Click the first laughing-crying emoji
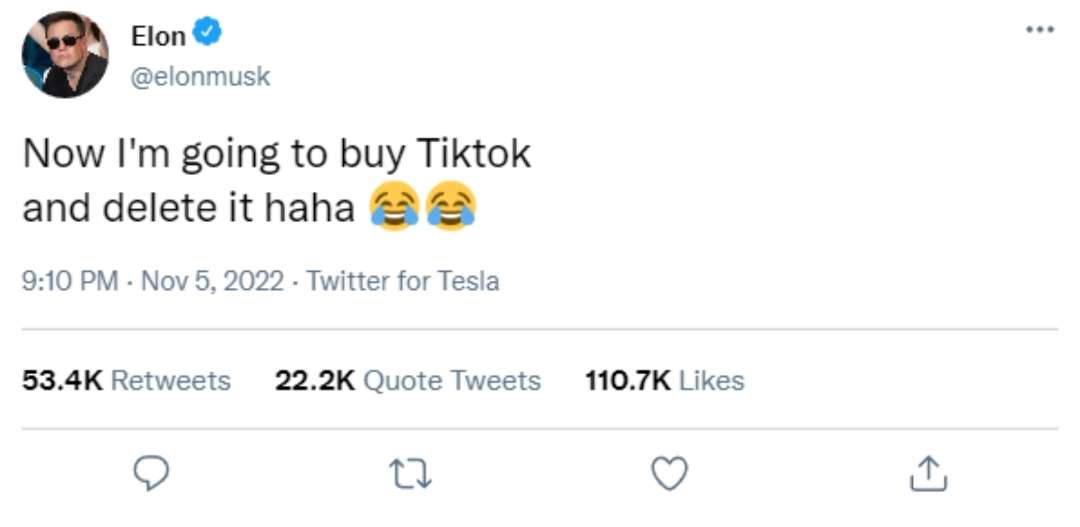Viewport: 1080px width, 527px height. 393,208
